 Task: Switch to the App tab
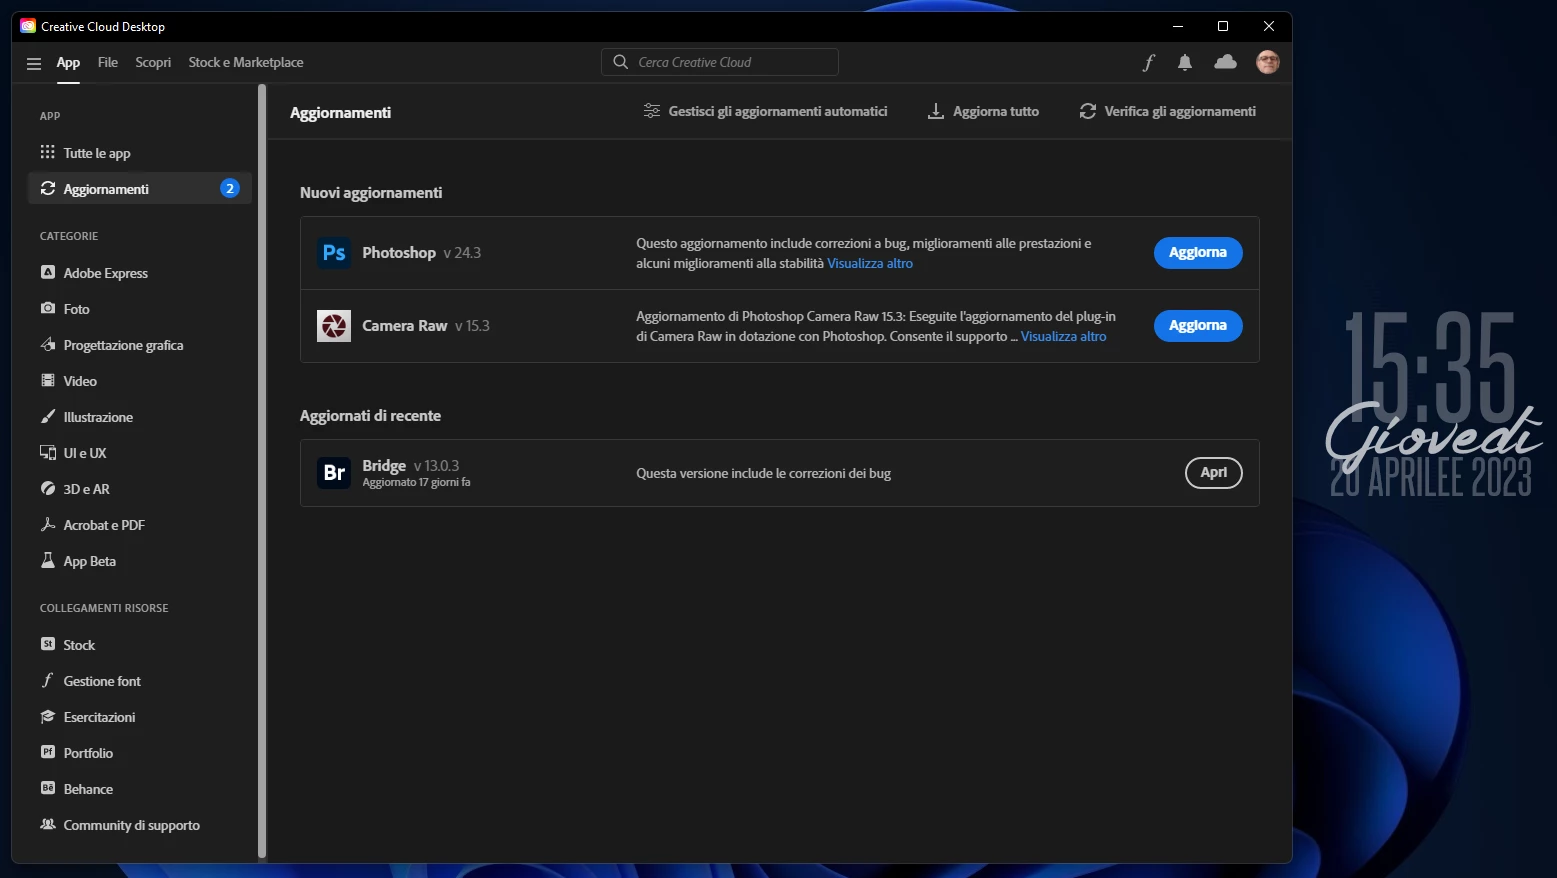(x=68, y=62)
